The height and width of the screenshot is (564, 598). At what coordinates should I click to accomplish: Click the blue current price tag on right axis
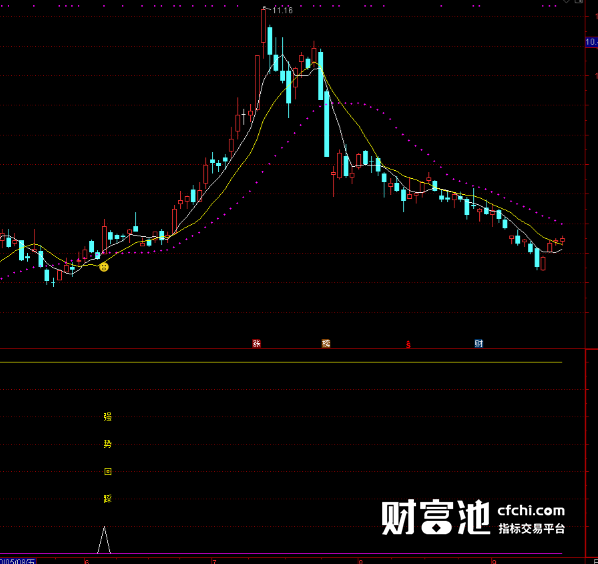[x=592, y=42]
